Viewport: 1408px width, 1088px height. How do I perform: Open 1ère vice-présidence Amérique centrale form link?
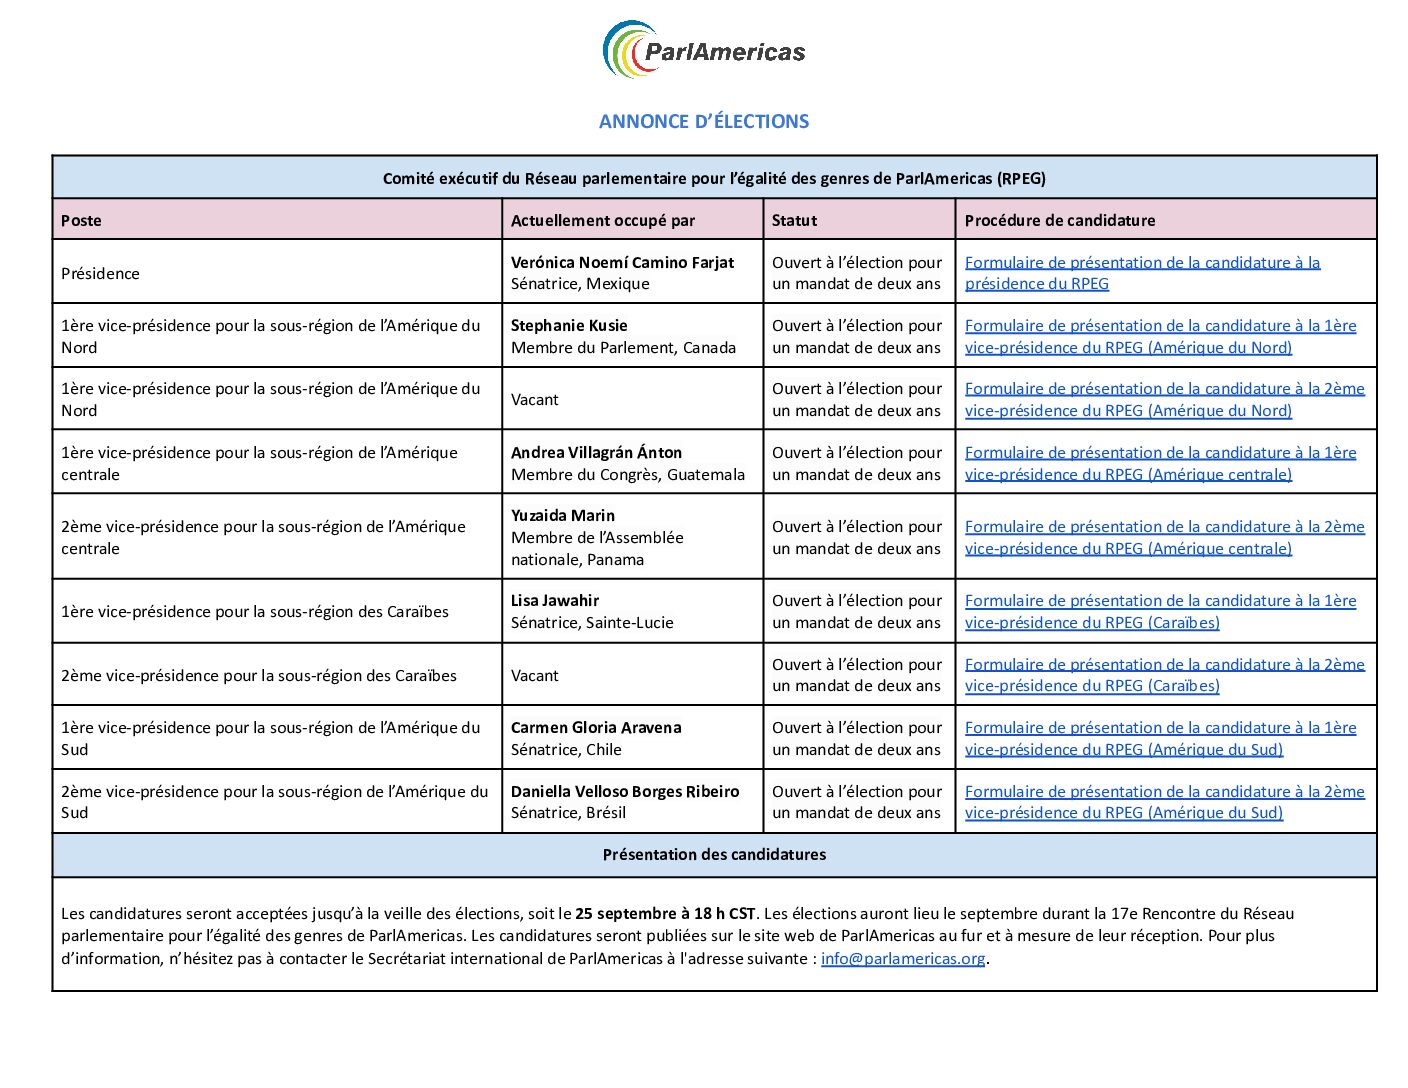1160,463
